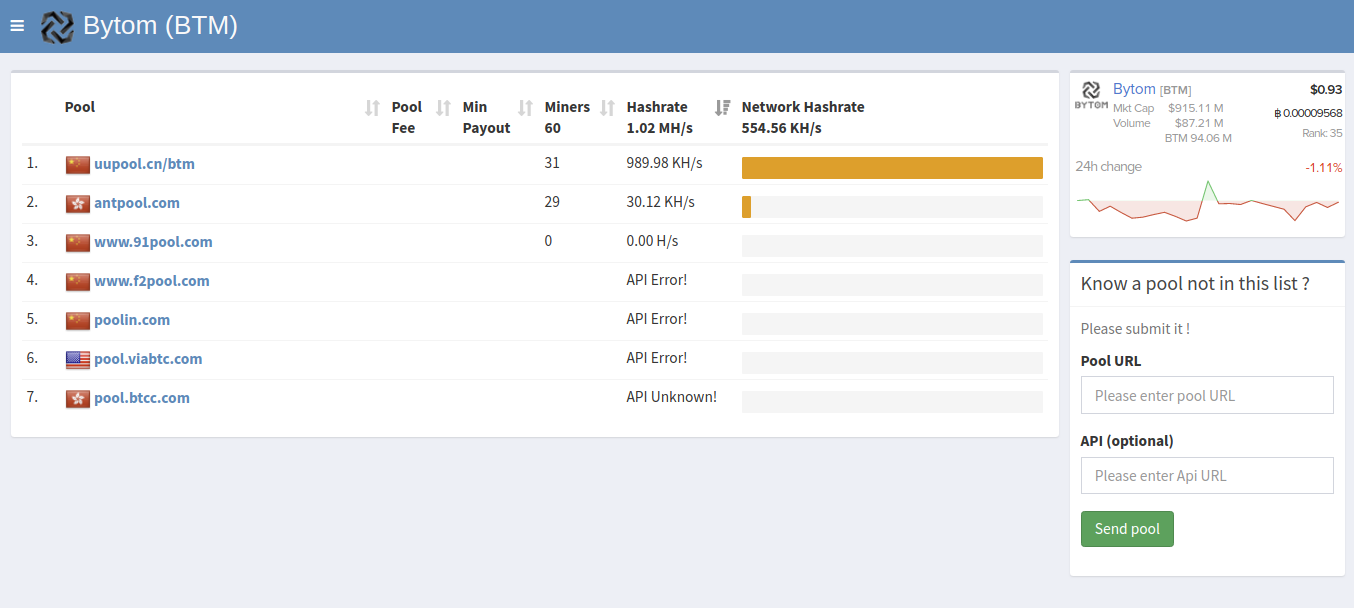1354x608 pixels.
Task: Click the API Unknown! text
Action: 672,397
